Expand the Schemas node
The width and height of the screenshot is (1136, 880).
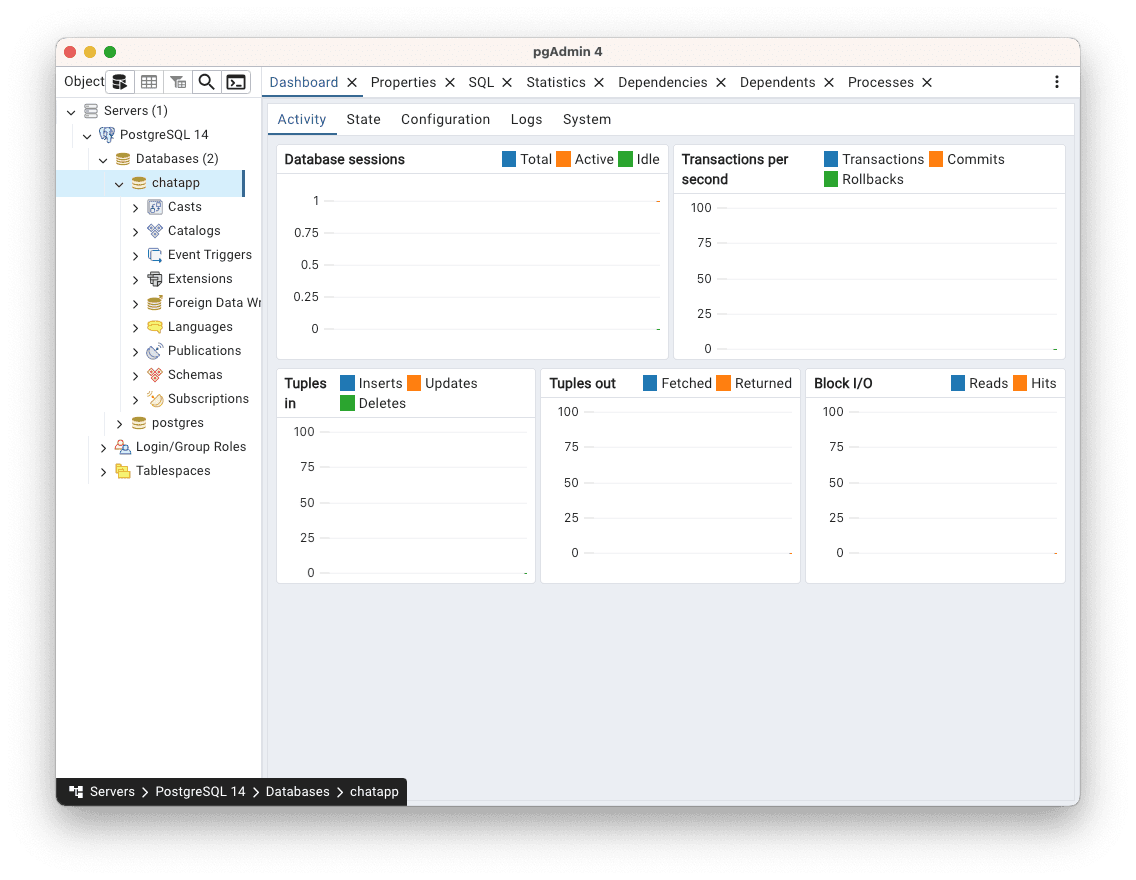[x=135, y=375]
